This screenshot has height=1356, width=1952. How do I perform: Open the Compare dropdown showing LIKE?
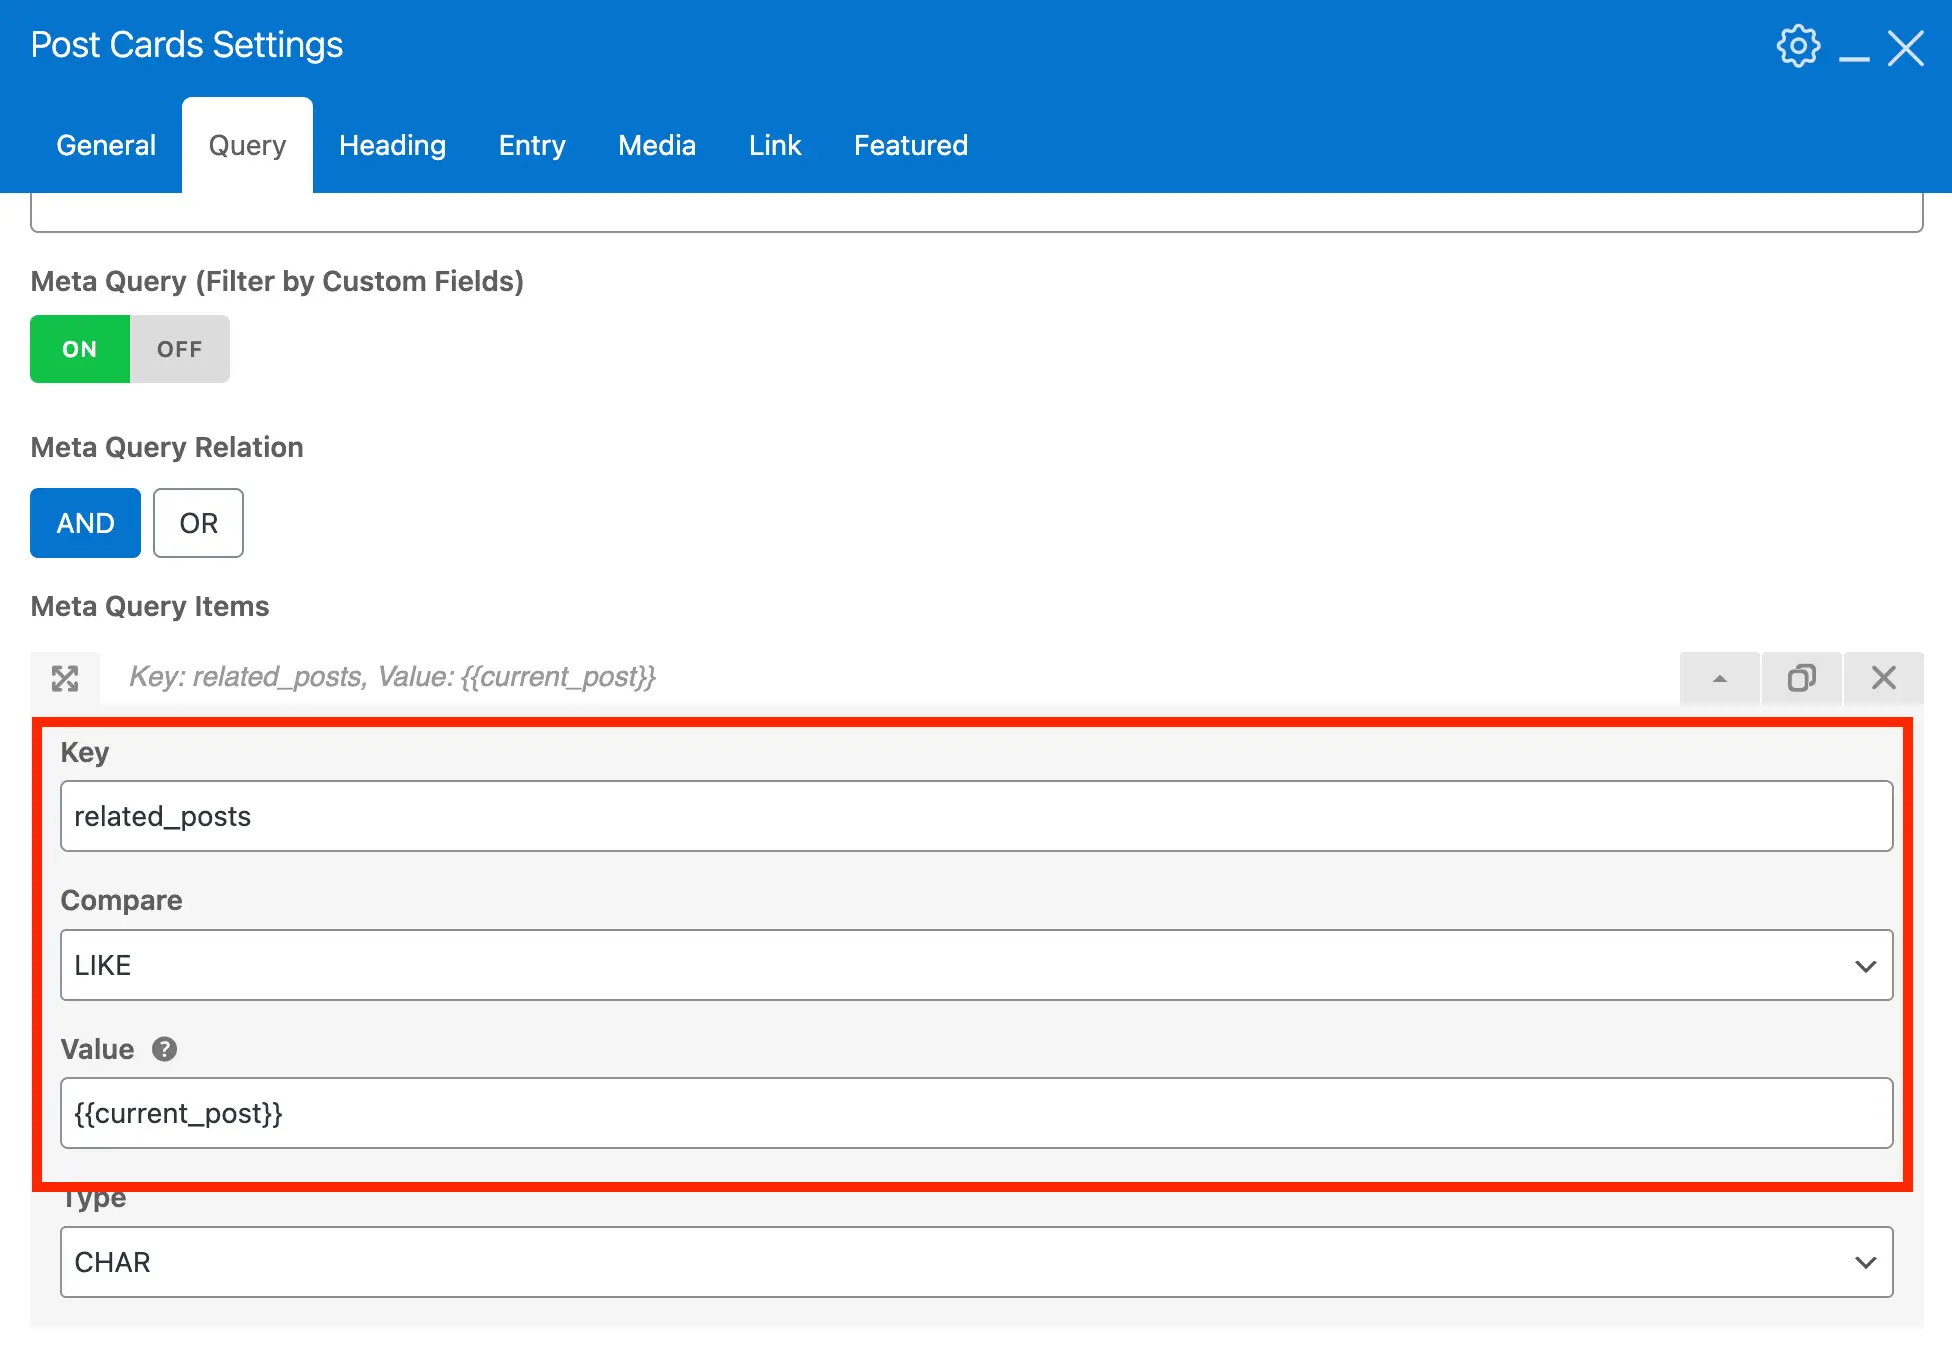point(975,964)
